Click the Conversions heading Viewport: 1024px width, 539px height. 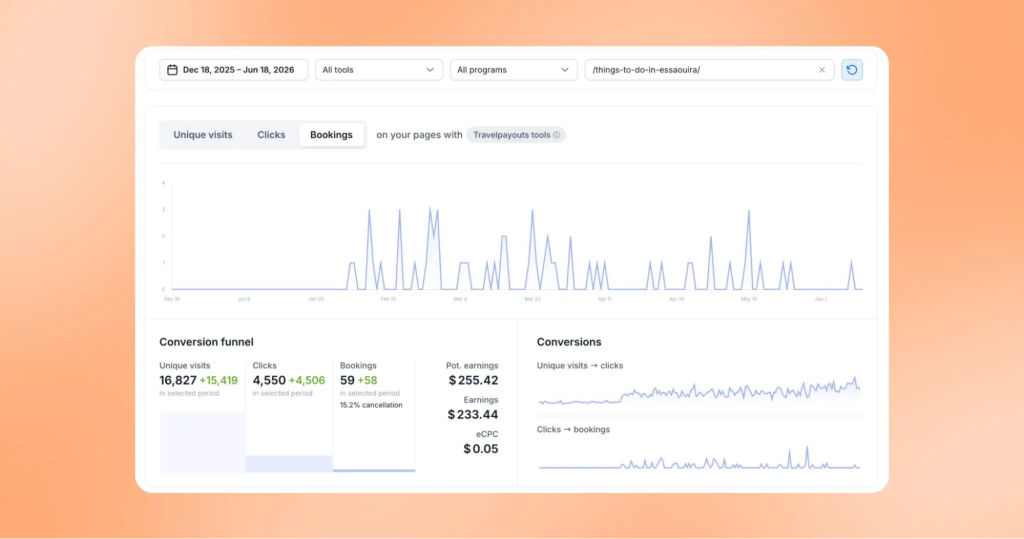pos(569,342)
